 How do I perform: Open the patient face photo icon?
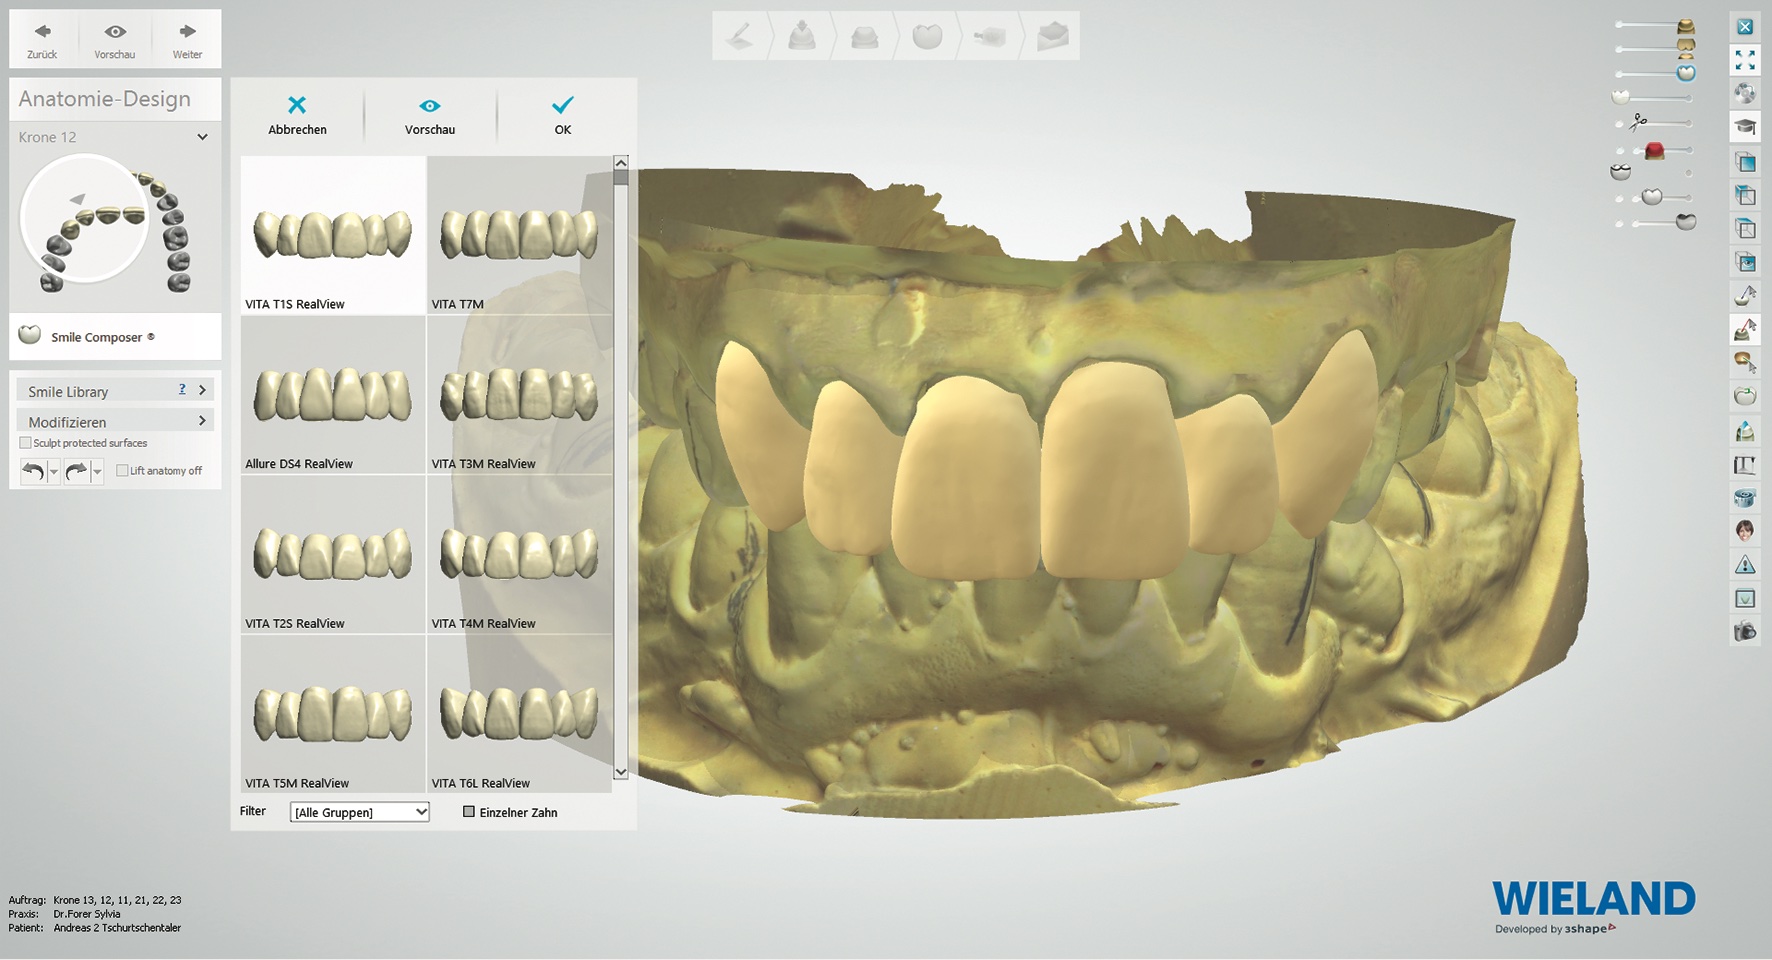(1745, 531)
